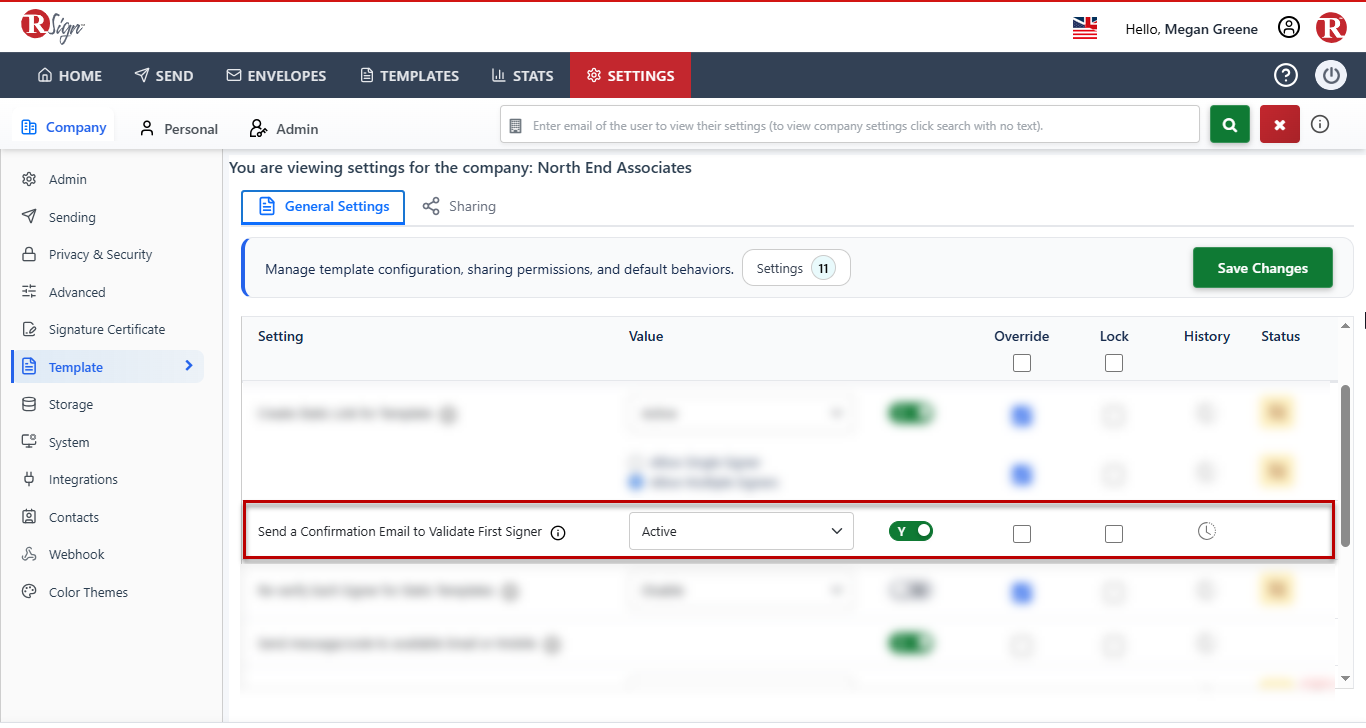The height and width of the screenshot is (728, 1366).
Task: Click the power logout icon
Action: coord(1331,75)
